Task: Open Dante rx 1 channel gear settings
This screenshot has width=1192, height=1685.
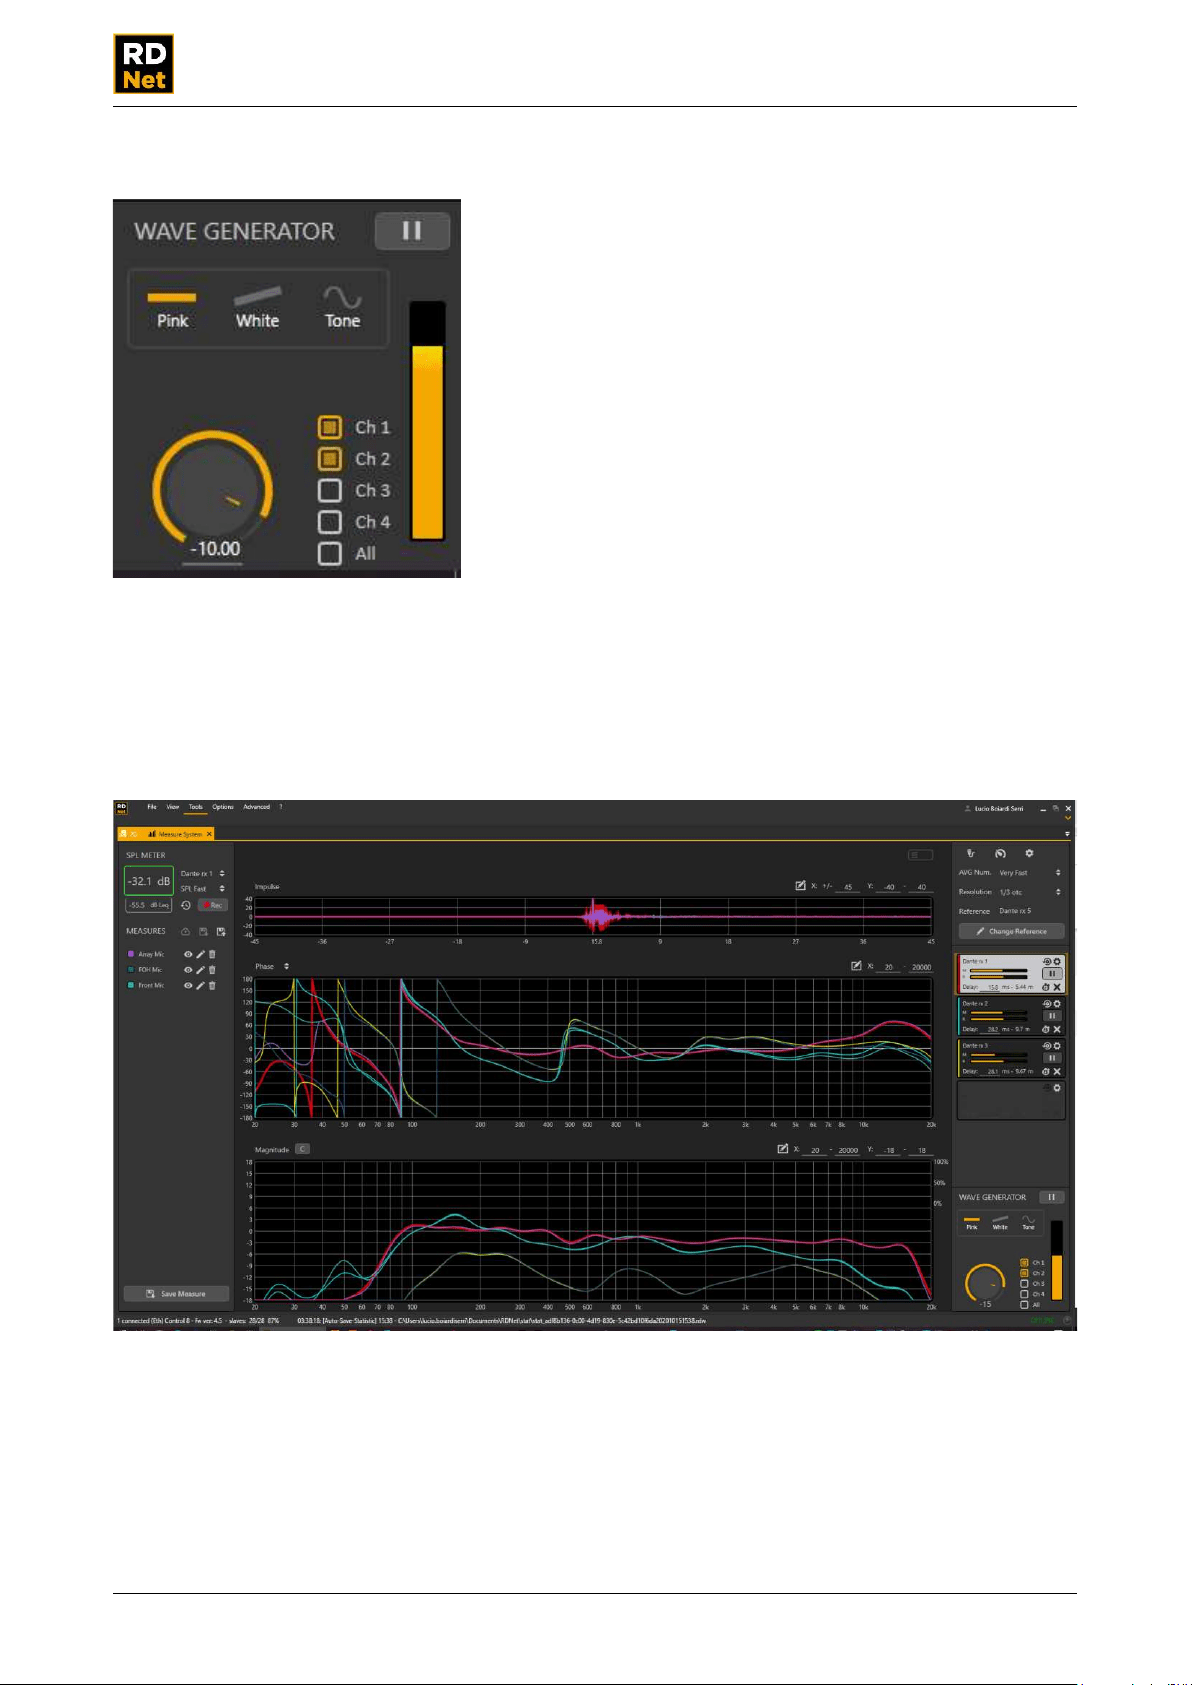Action: [x=1057, y=961]
